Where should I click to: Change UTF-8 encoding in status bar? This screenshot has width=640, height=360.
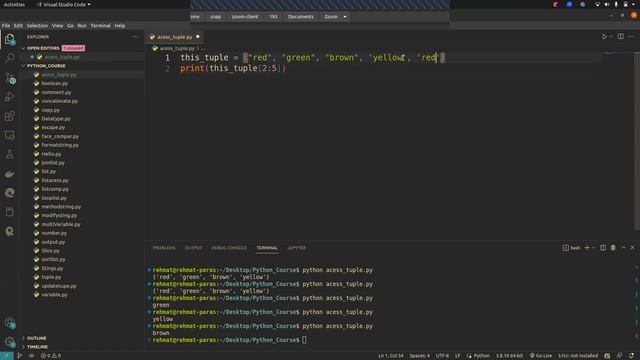click(x=442, y=356)
